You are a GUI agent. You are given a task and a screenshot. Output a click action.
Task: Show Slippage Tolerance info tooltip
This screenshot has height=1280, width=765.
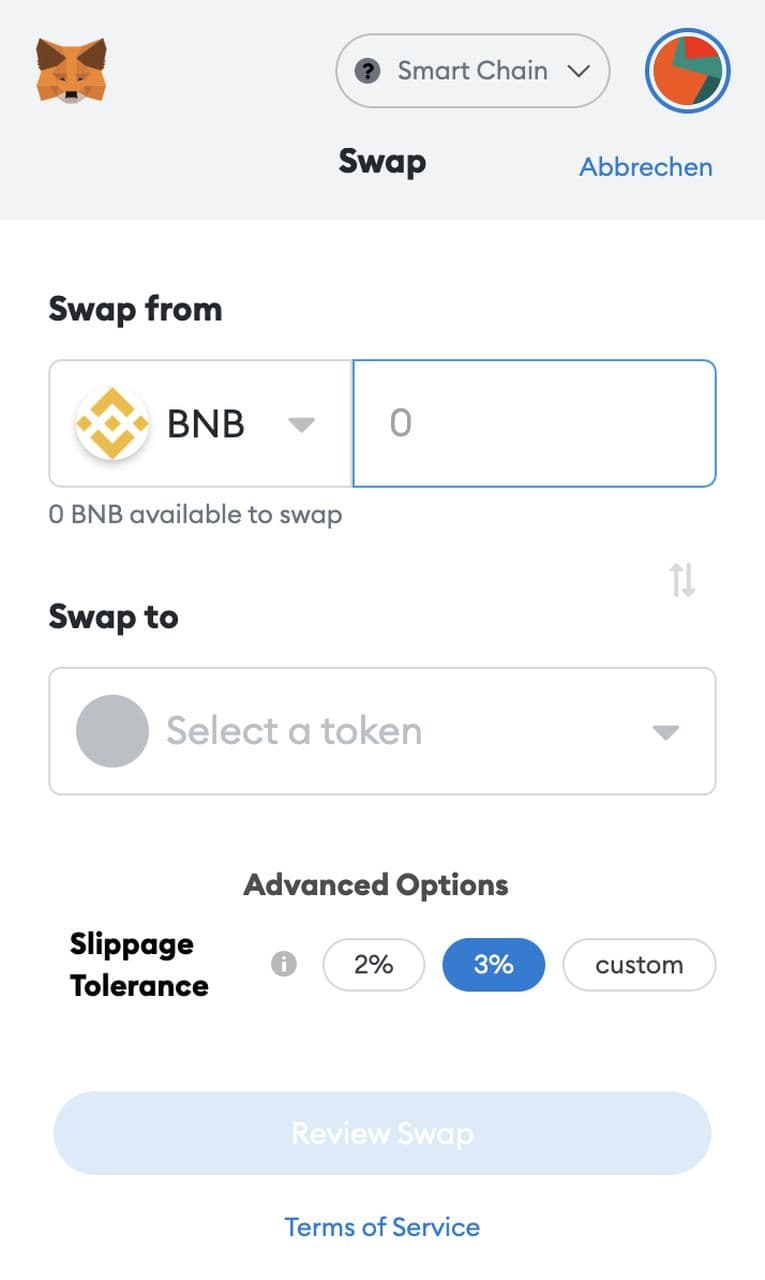(x=284, y=964)
